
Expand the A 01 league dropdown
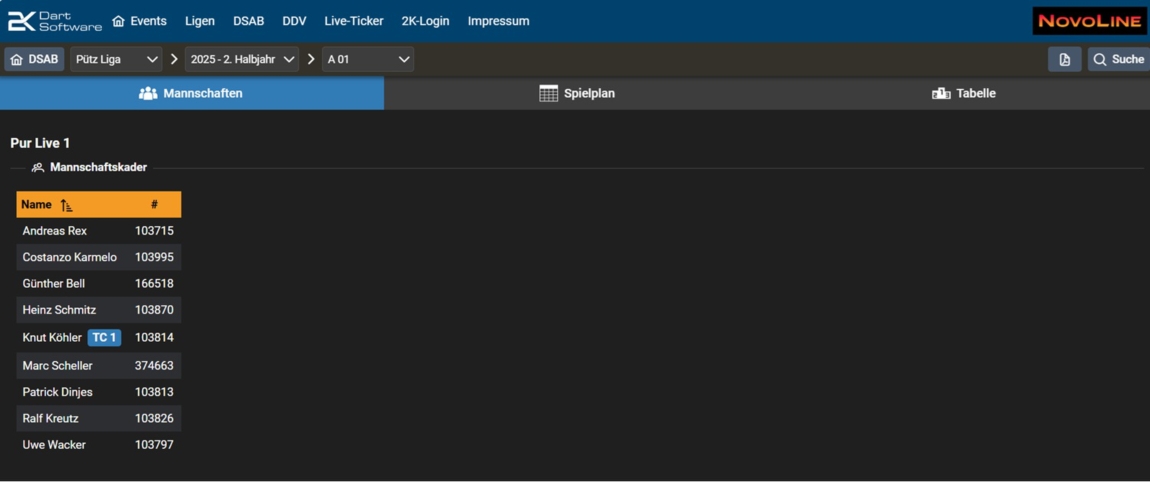pyautogui.click(x=368, y=60)
